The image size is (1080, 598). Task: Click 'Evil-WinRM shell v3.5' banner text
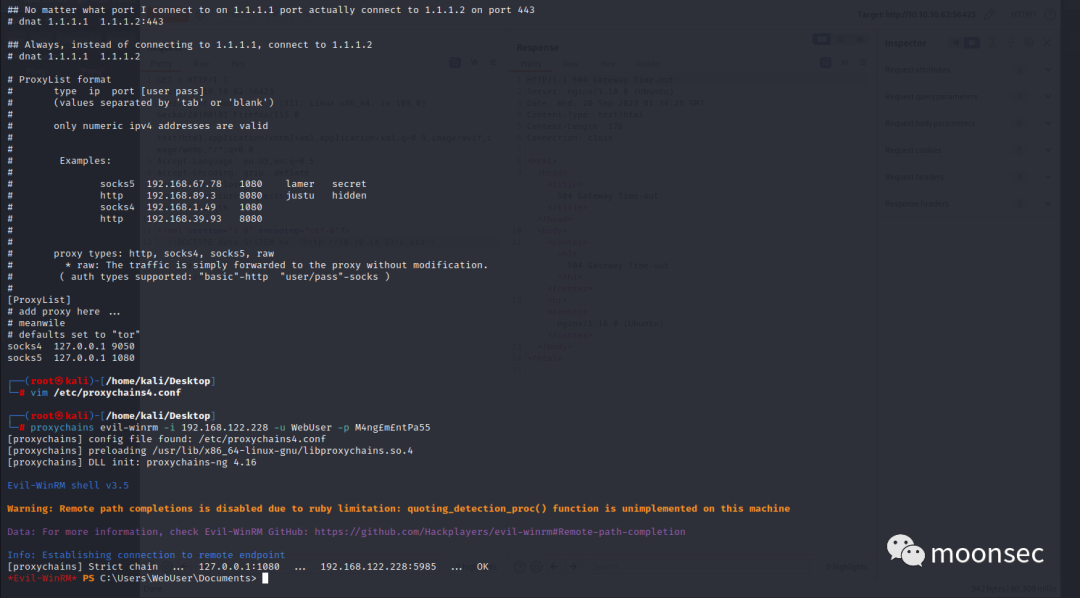coord(68,486)
